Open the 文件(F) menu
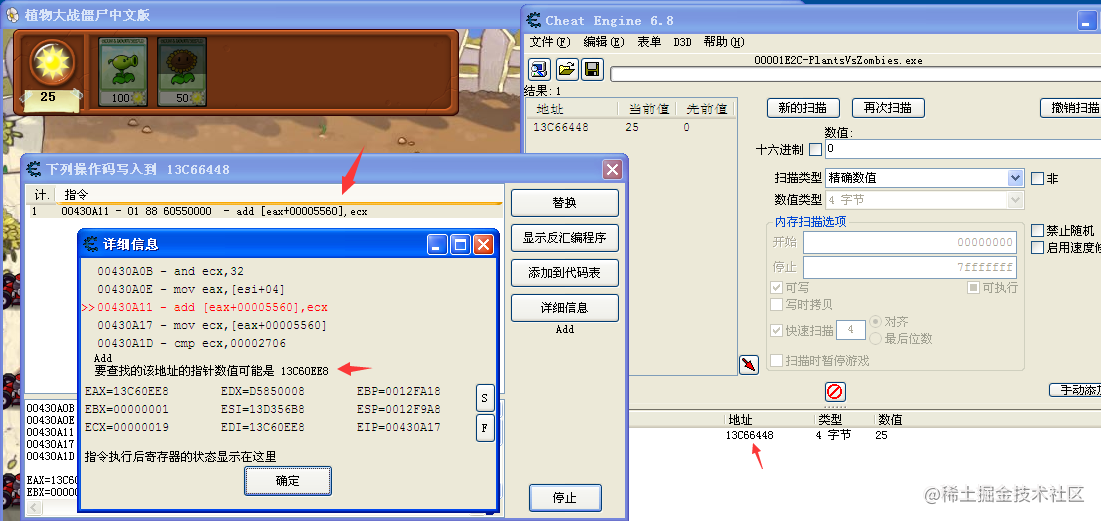Image resolution: width=1101 pixels, height=521 pixels. click(550, 42)
